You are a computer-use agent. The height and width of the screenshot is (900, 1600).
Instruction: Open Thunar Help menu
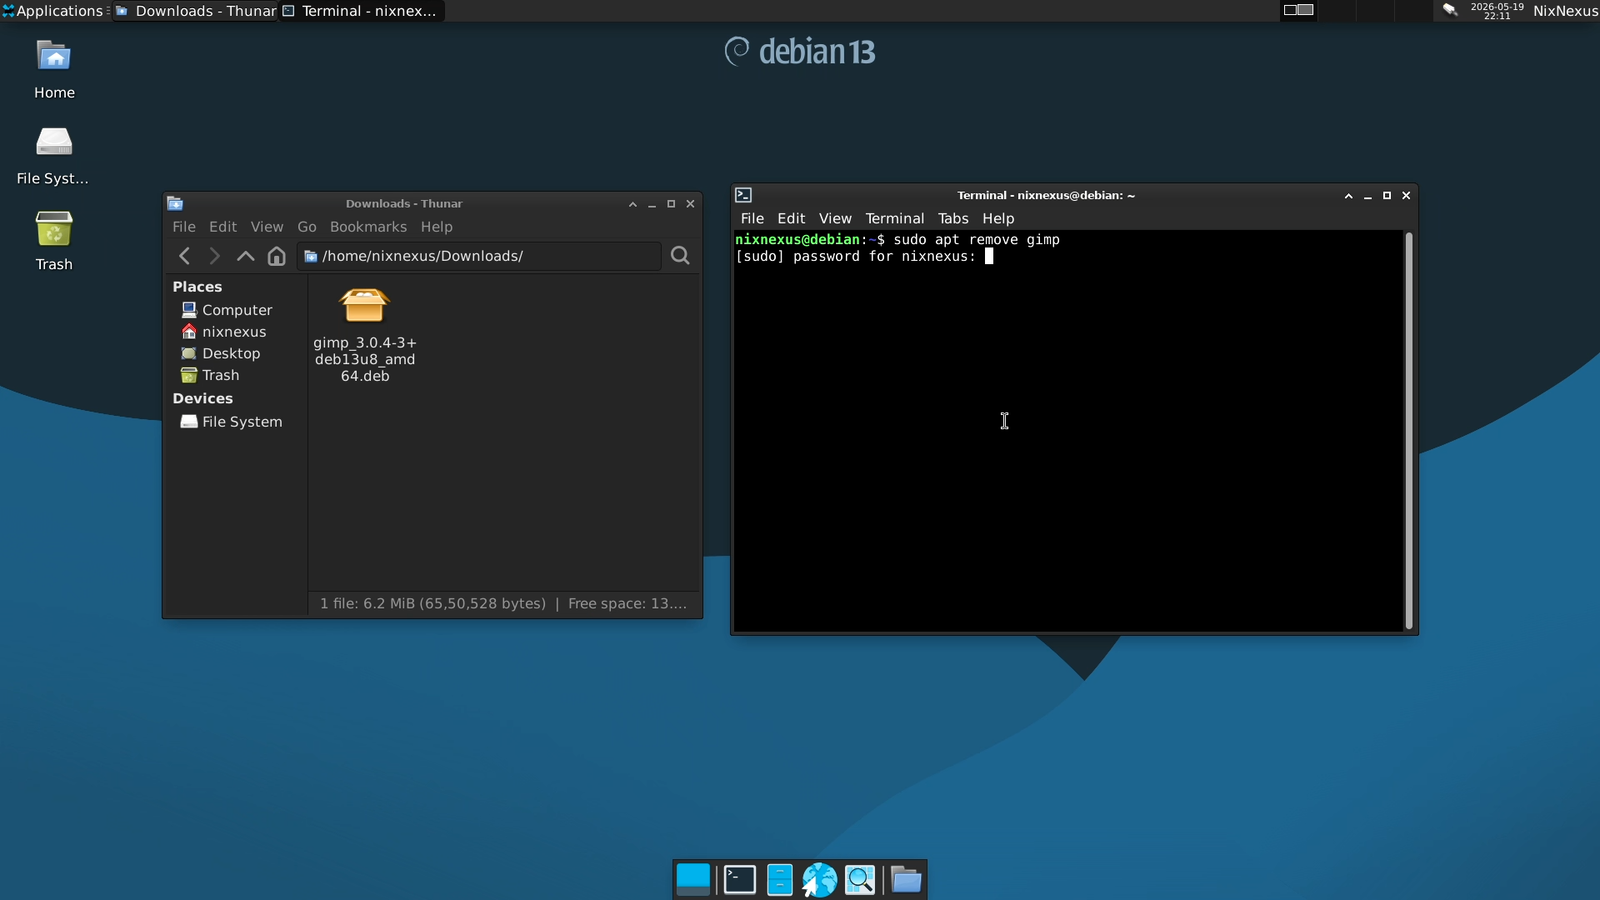coord(436,227)
